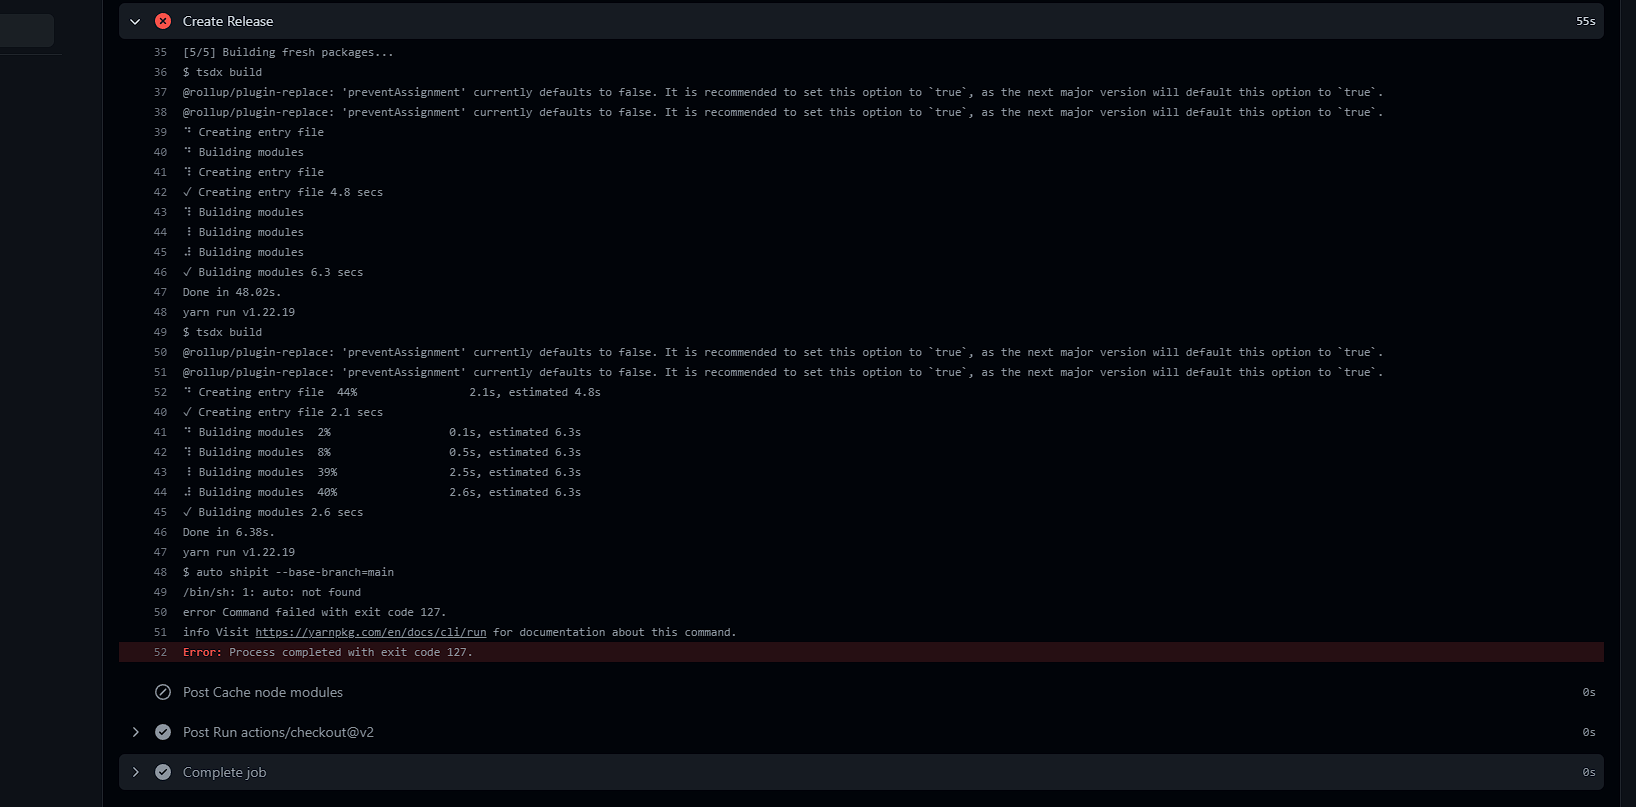Click the 'error Command failed with exit code 127.' line
The height and width of the screenshot is (807, 1636).
point(314,612)
